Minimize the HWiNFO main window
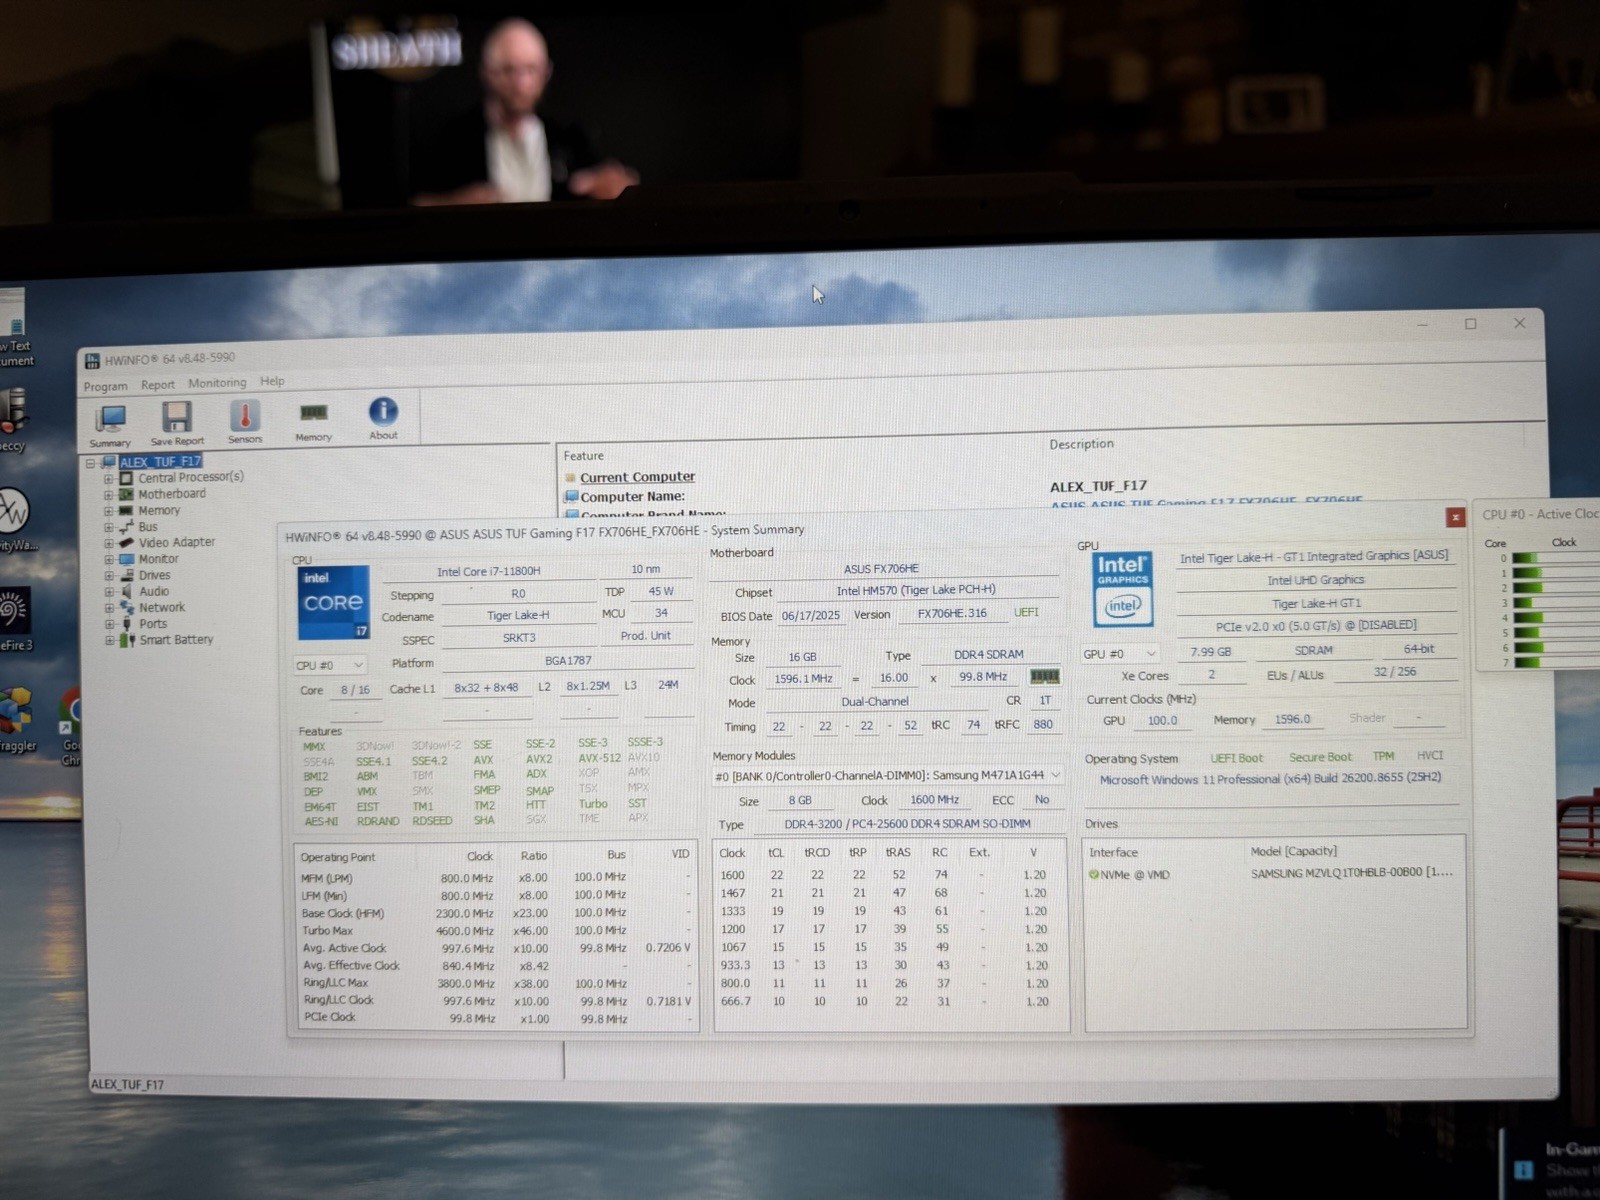The image size is (1600, 1200). coord(1422,325)
